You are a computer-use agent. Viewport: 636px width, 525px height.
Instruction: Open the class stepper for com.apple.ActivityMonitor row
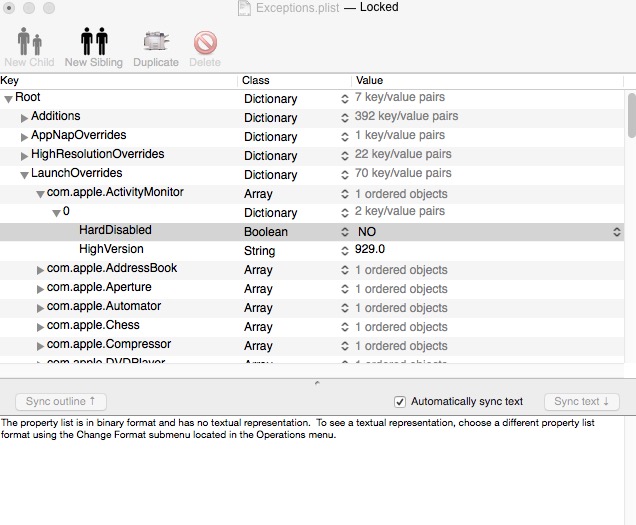point(344,194)
